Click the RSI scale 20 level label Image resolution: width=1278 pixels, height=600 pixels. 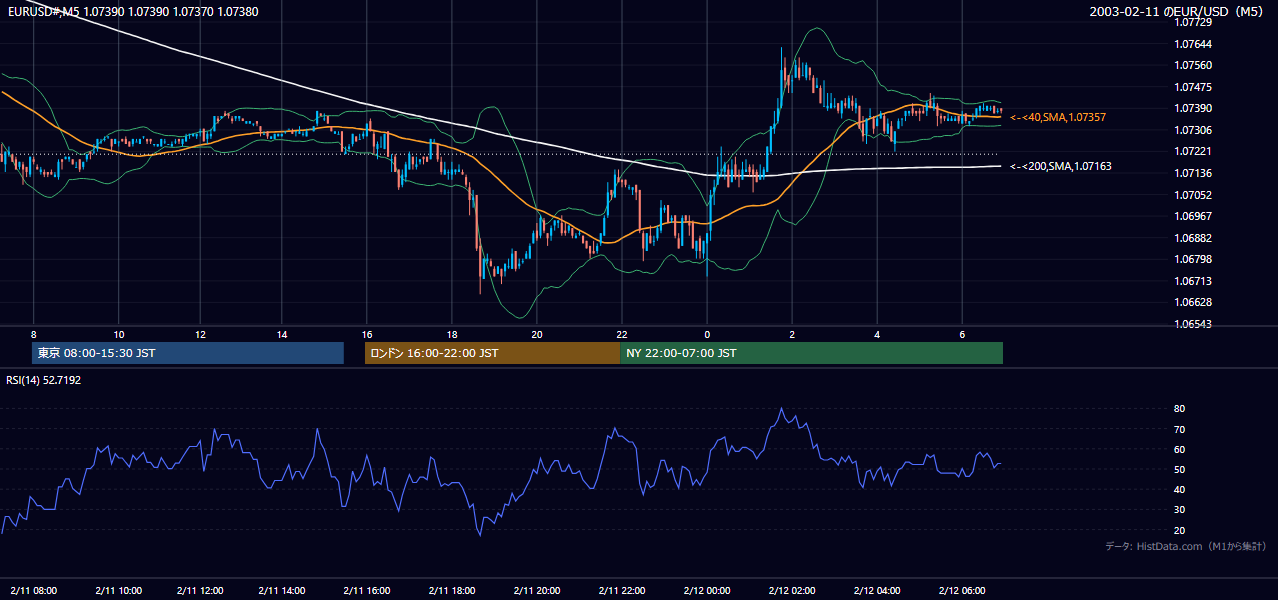[1180, 530]
